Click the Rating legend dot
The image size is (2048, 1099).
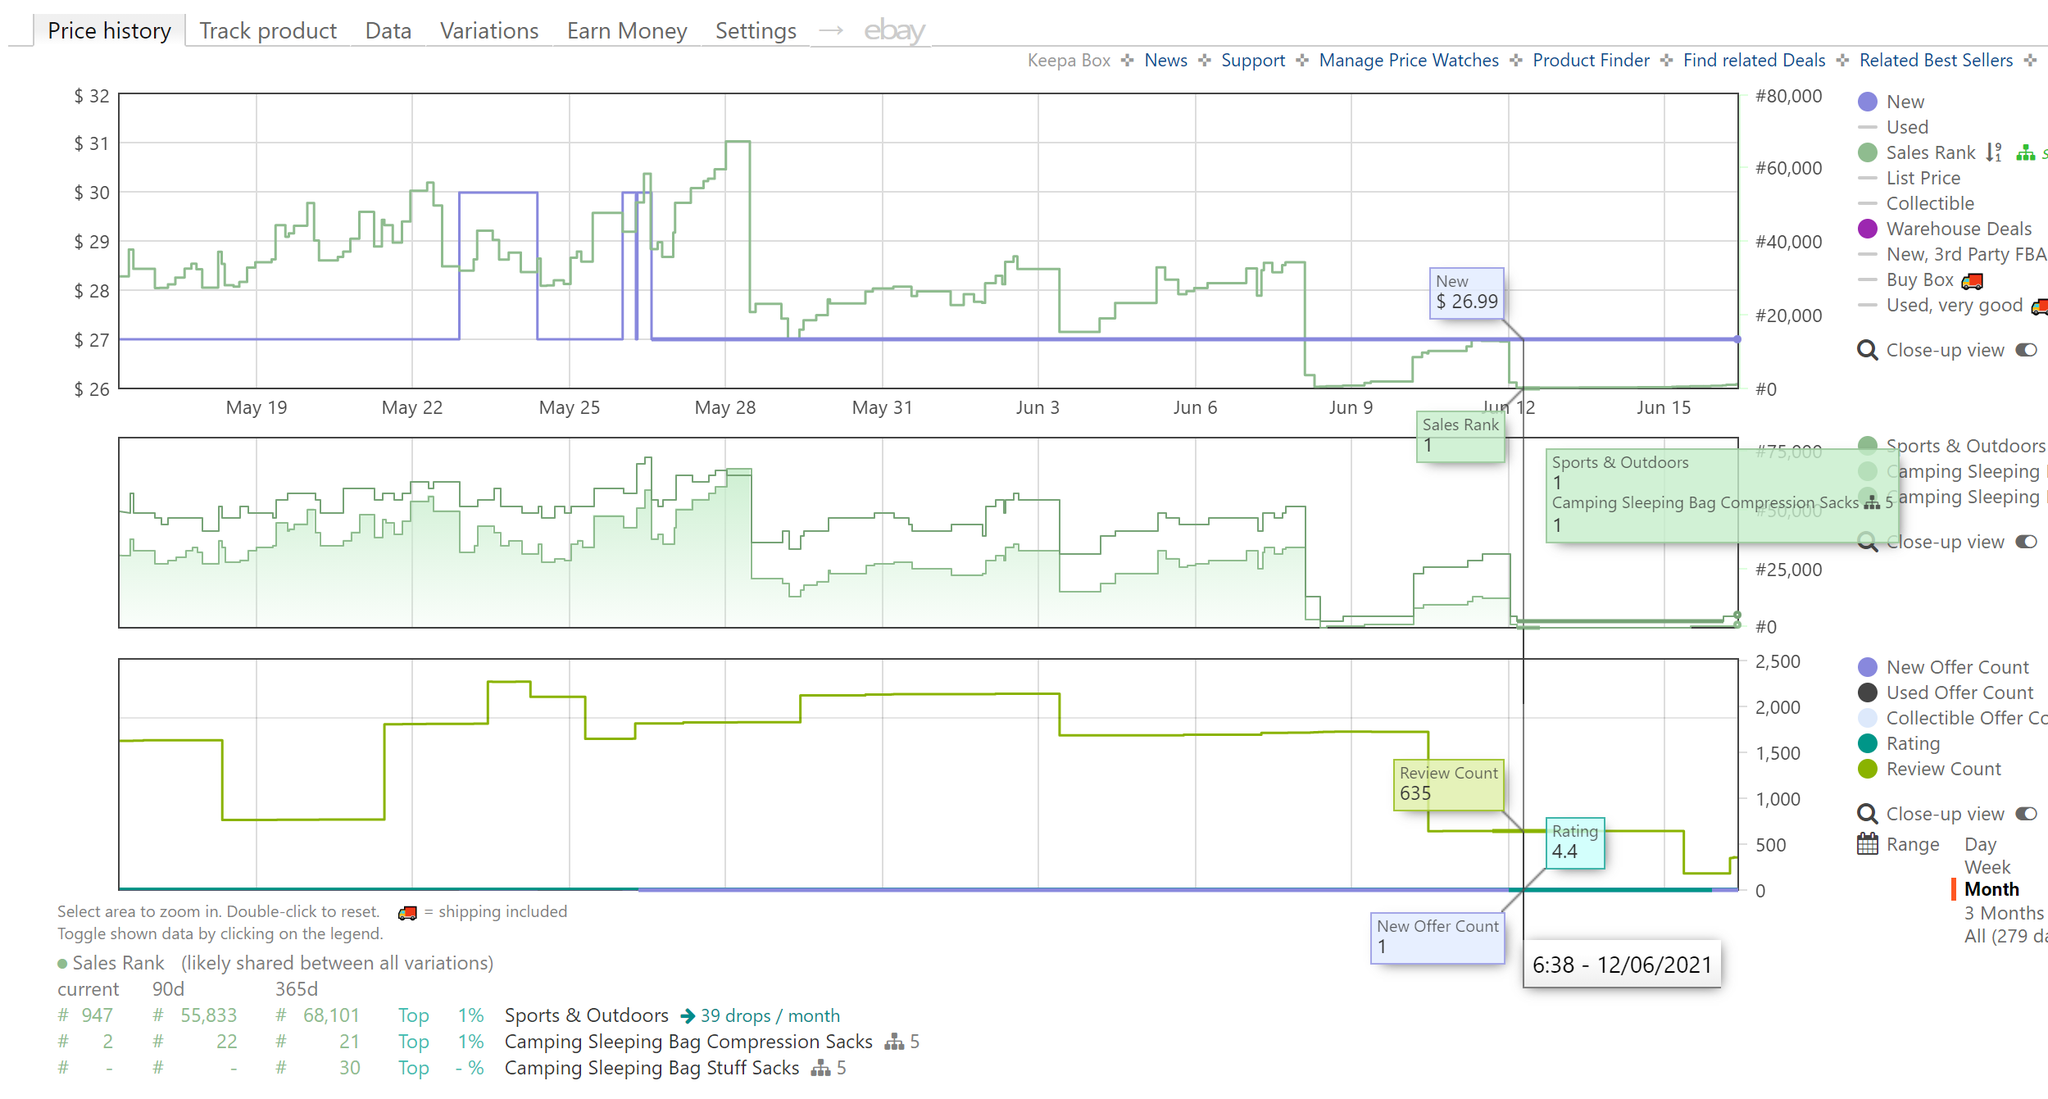(1867, 743)
